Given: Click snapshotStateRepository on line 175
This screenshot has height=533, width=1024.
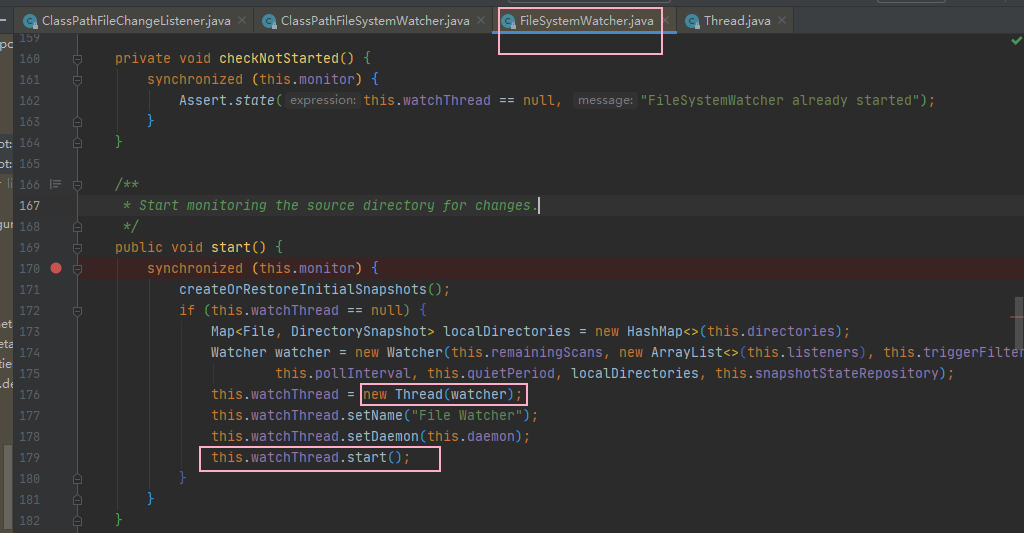Looking at the screenshot, I should click(846, 374).
